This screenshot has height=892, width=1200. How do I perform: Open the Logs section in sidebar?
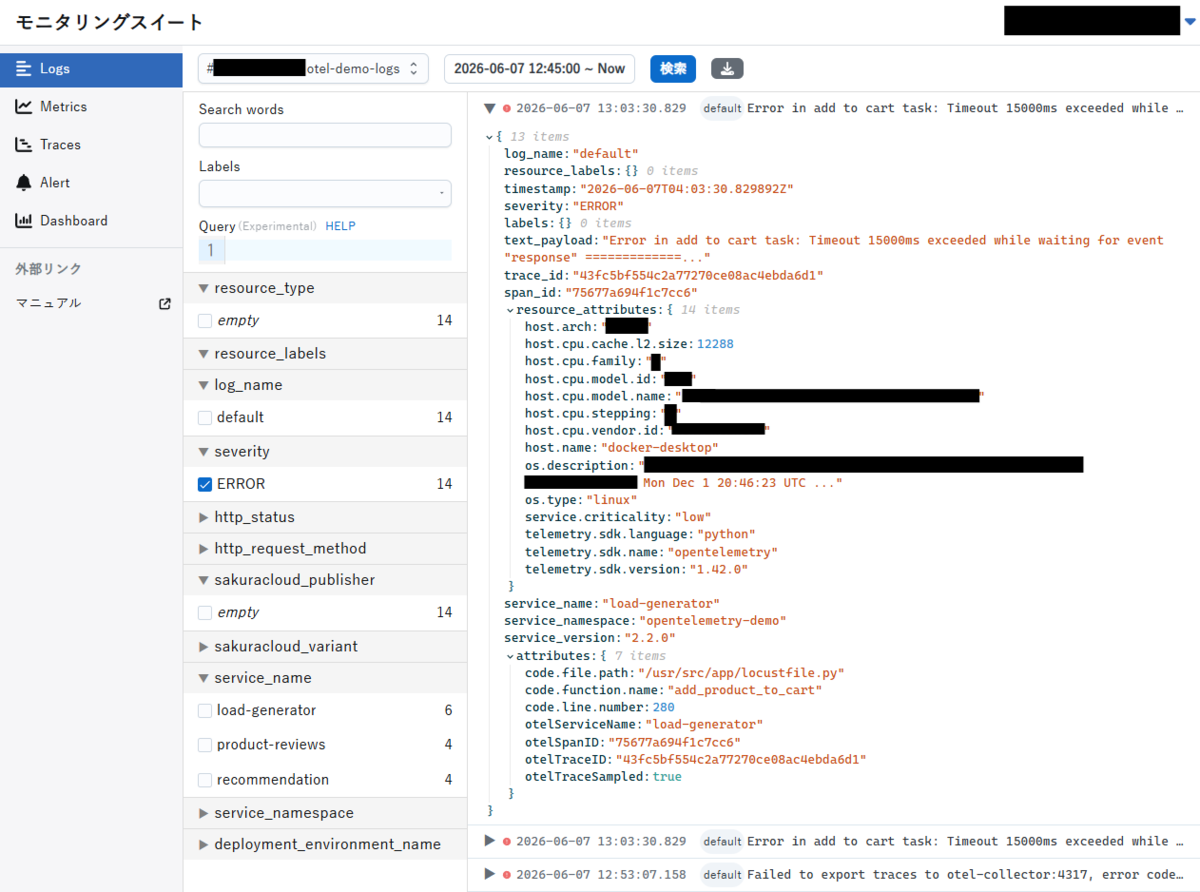tap(91, 69)
